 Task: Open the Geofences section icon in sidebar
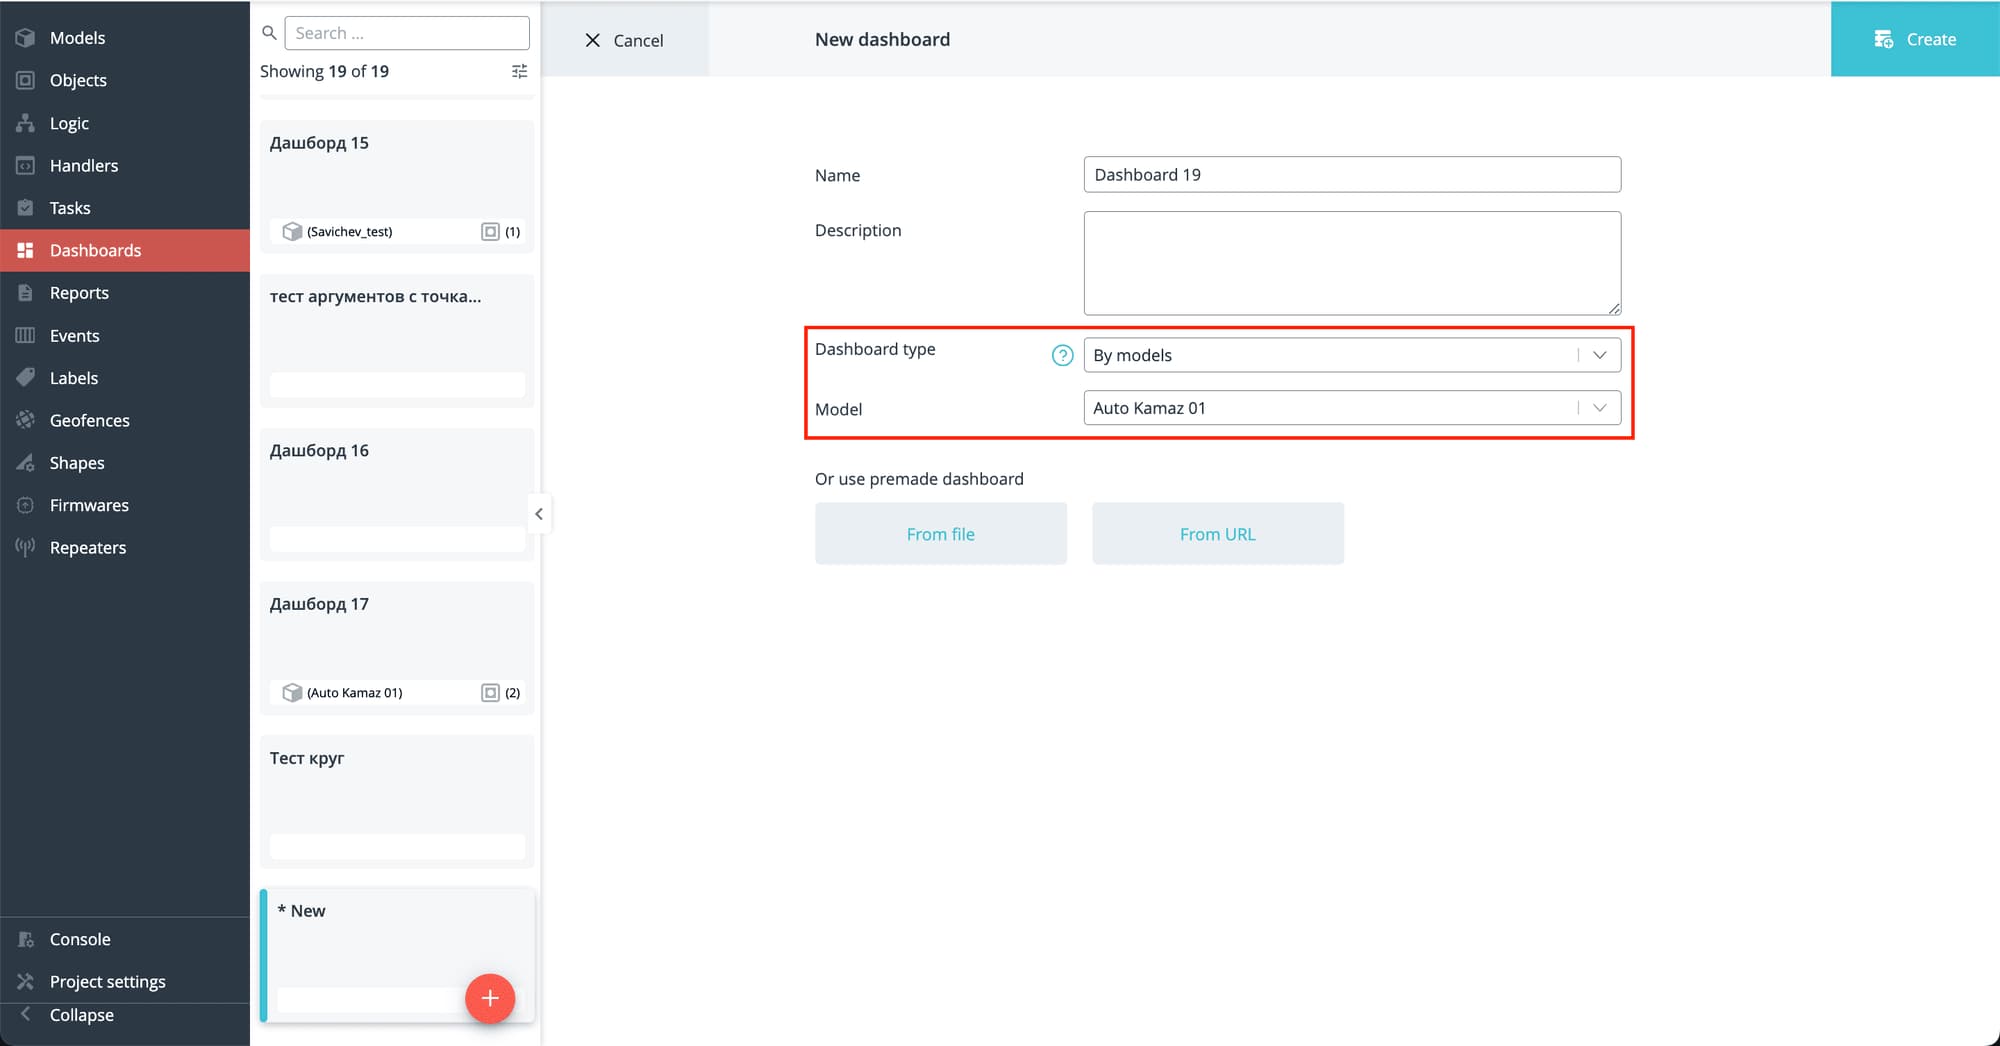[26, 421]
